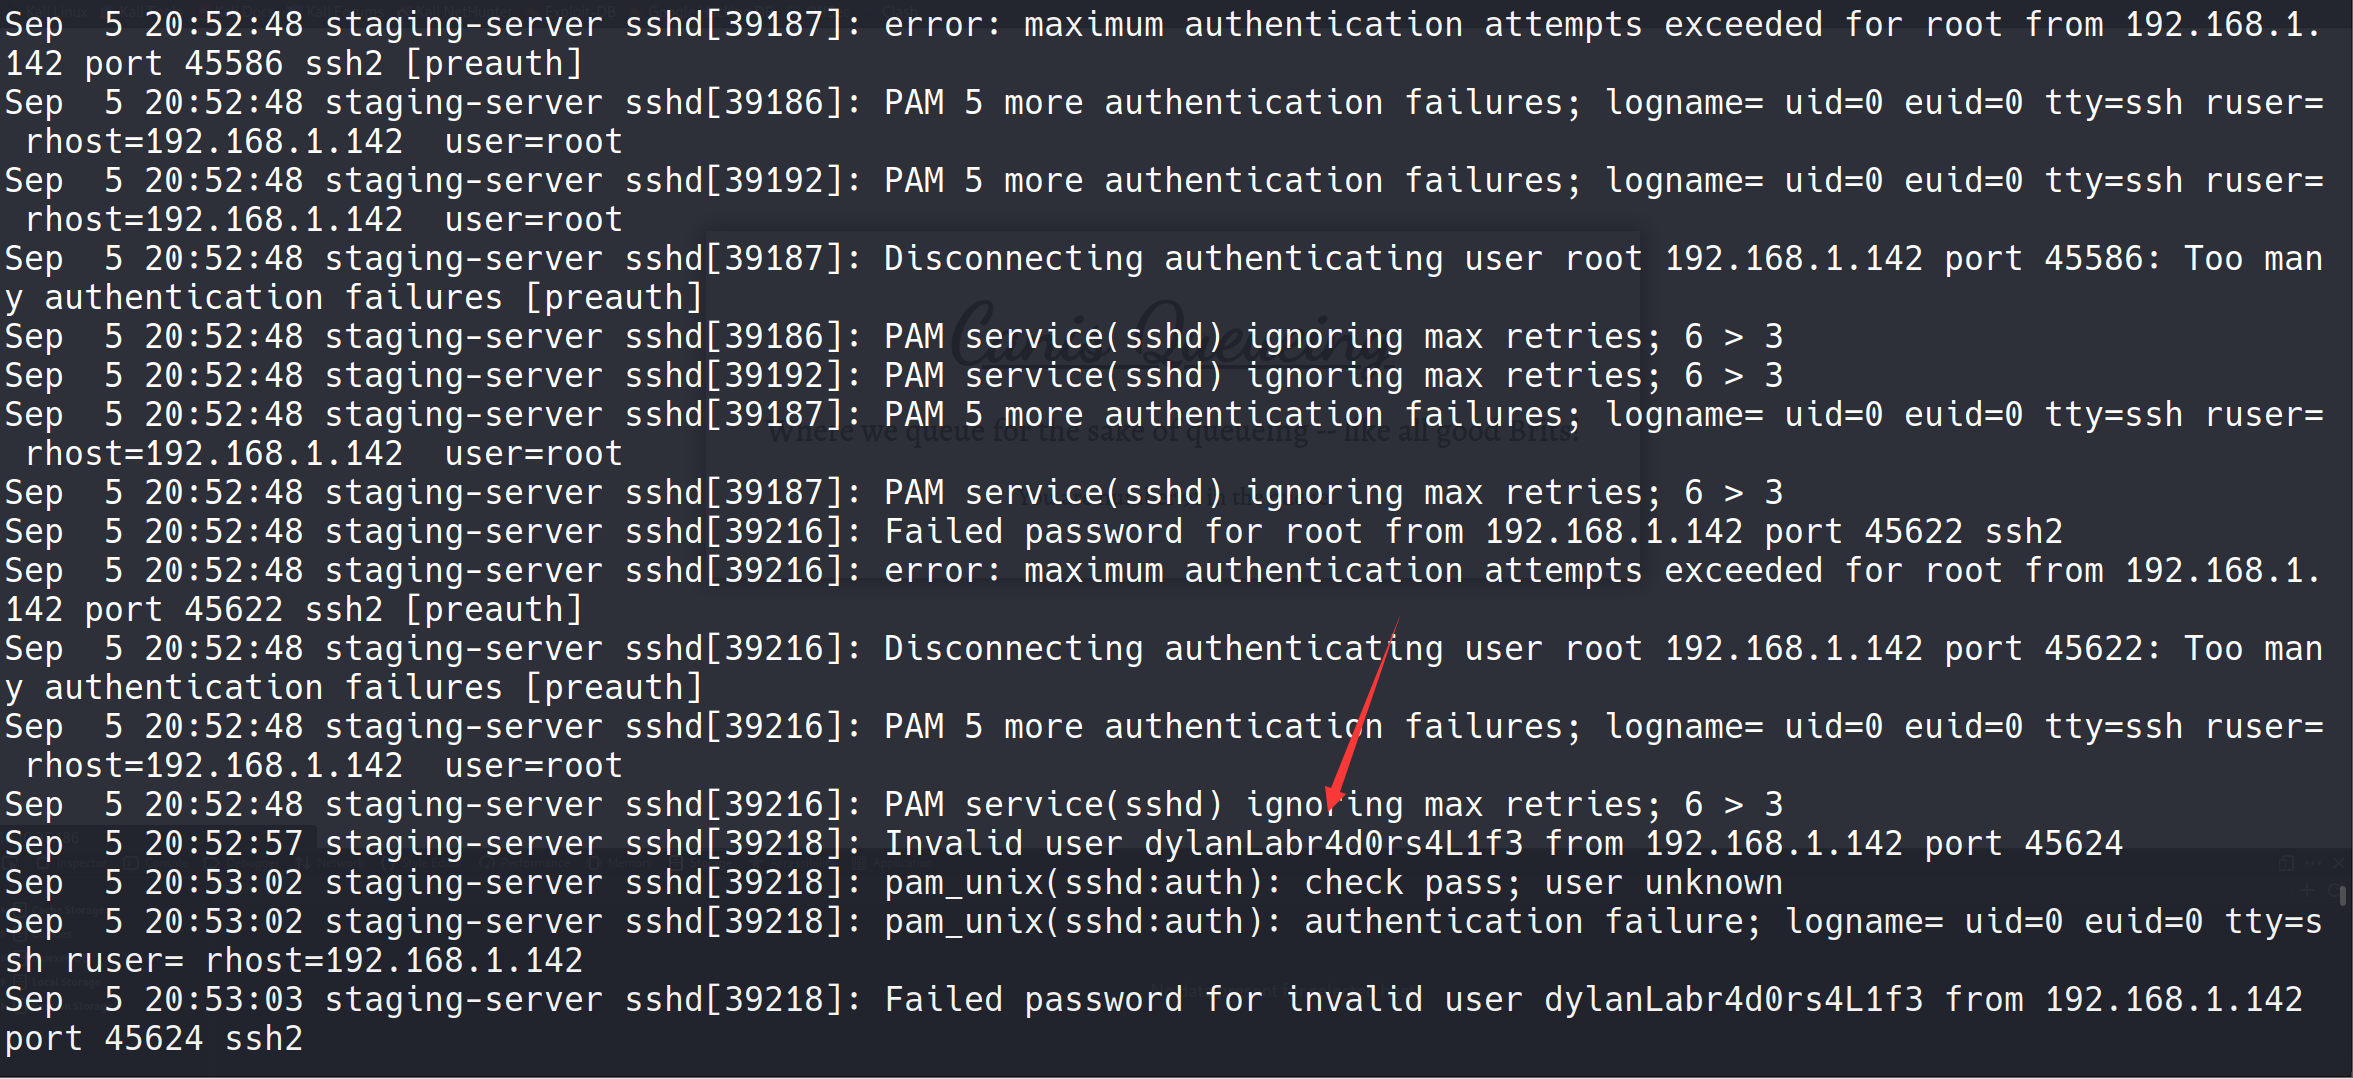Click username in the Failed password for invalid user line
Screen dimensions: 2353x1079
[1733, 1000]
